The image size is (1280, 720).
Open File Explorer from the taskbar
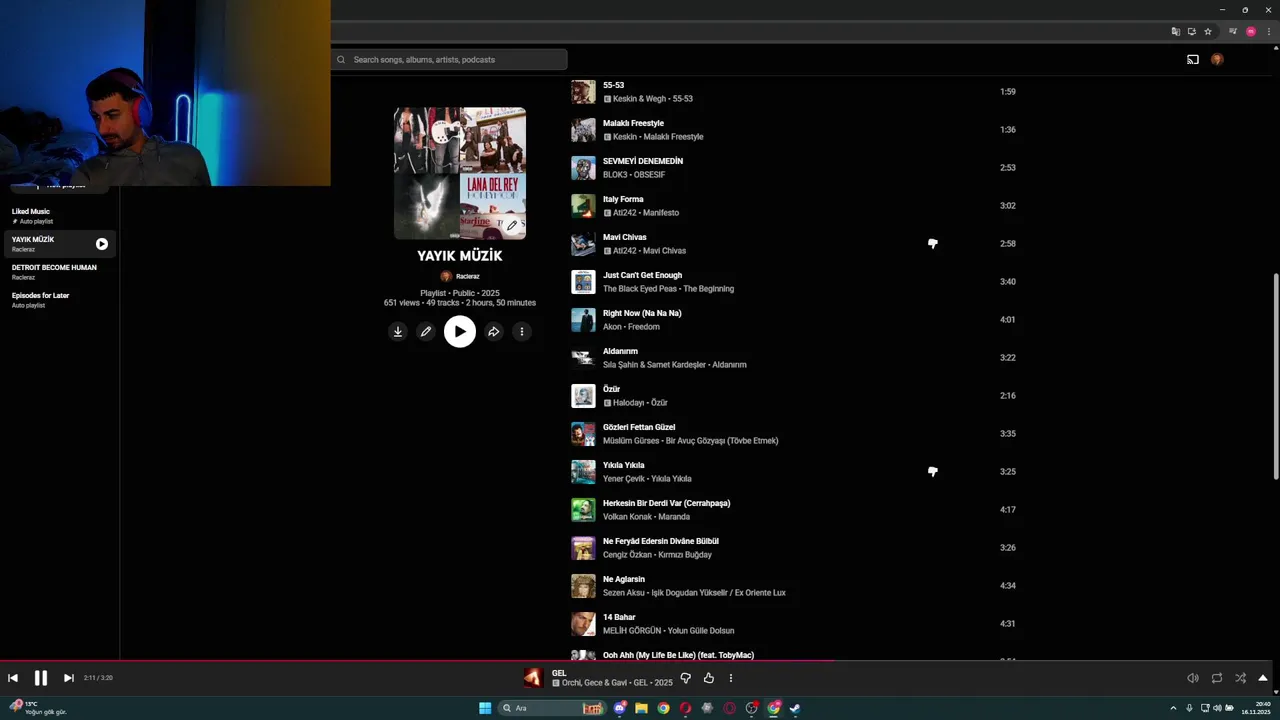[641, 708]
